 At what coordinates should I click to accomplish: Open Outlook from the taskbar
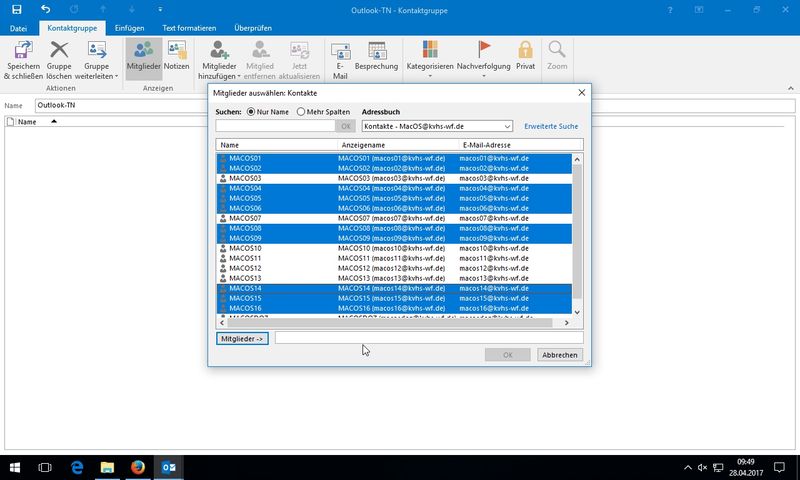coord(170,467)
